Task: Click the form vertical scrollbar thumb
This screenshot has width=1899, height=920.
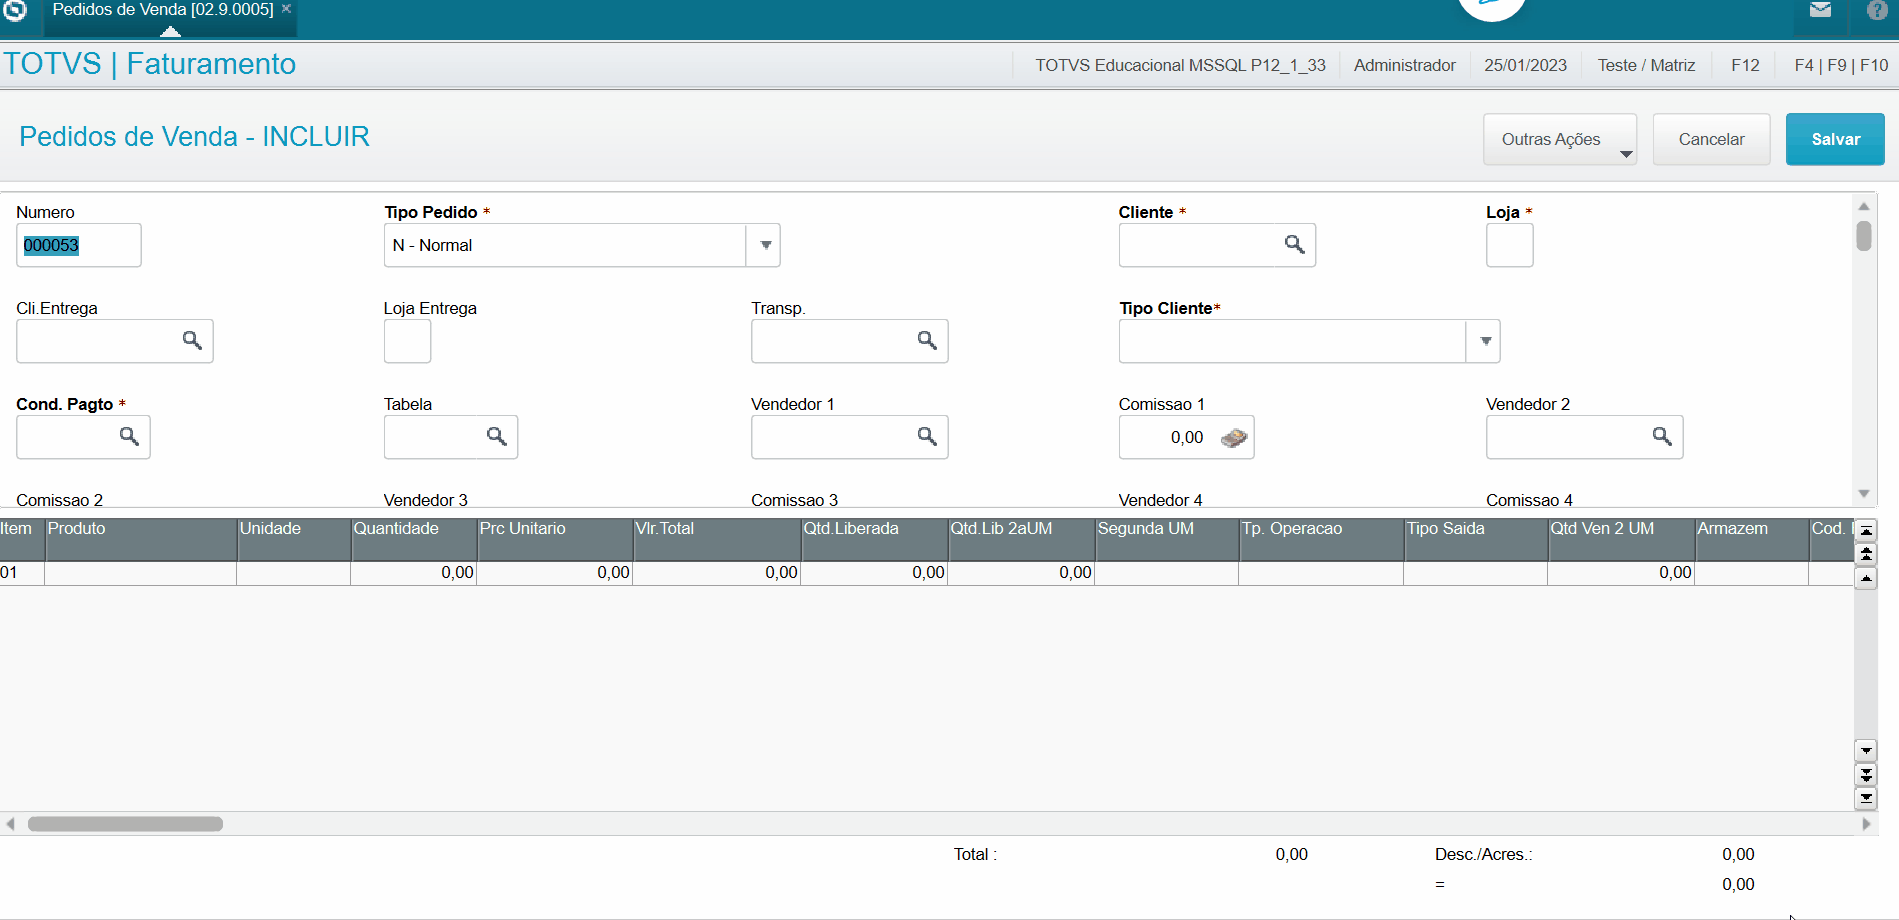Action: [x=1864, y=236]
